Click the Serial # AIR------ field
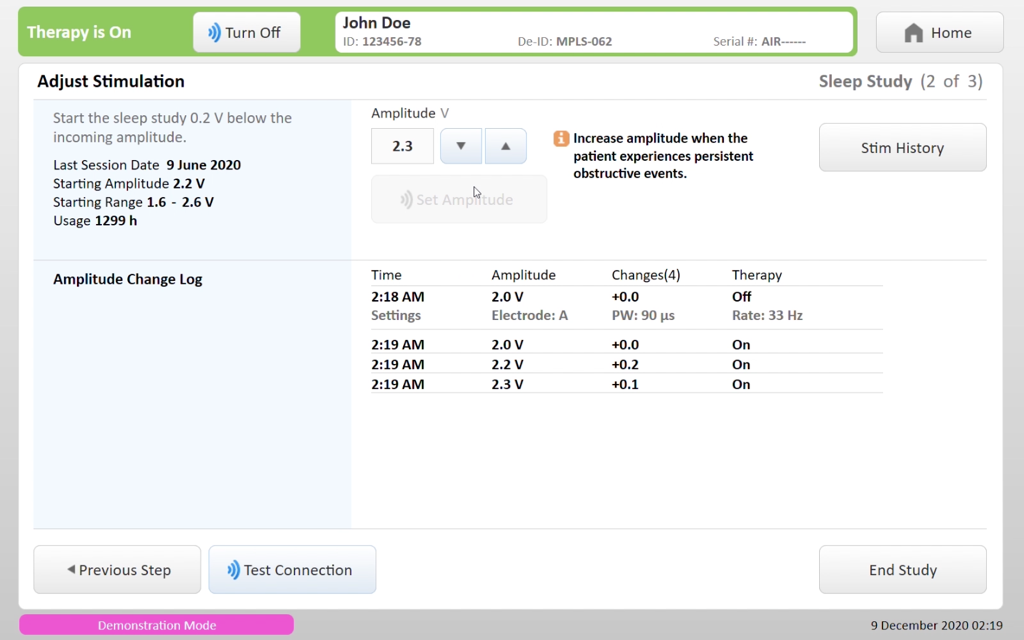 (x=760, y=42)
